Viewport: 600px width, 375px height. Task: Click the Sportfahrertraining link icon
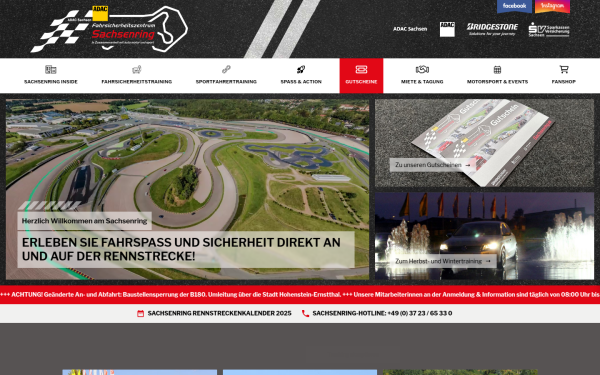pos(226,69)
